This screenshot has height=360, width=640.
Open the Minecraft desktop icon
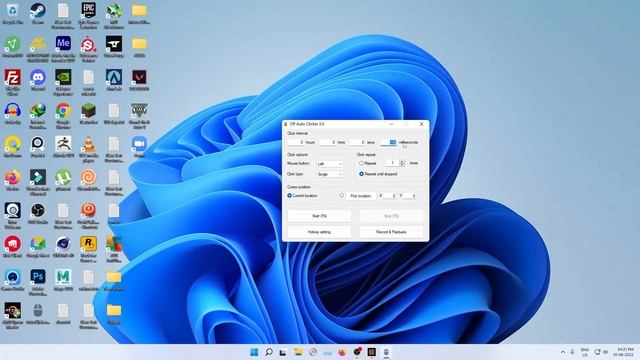click(x=89, y=114)
